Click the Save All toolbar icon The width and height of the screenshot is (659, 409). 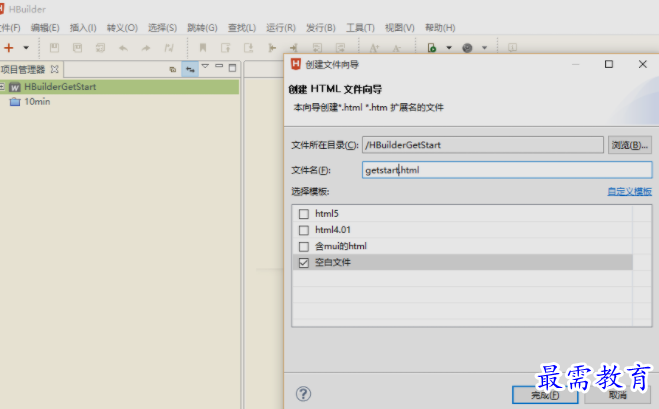[x=100, y=47]
